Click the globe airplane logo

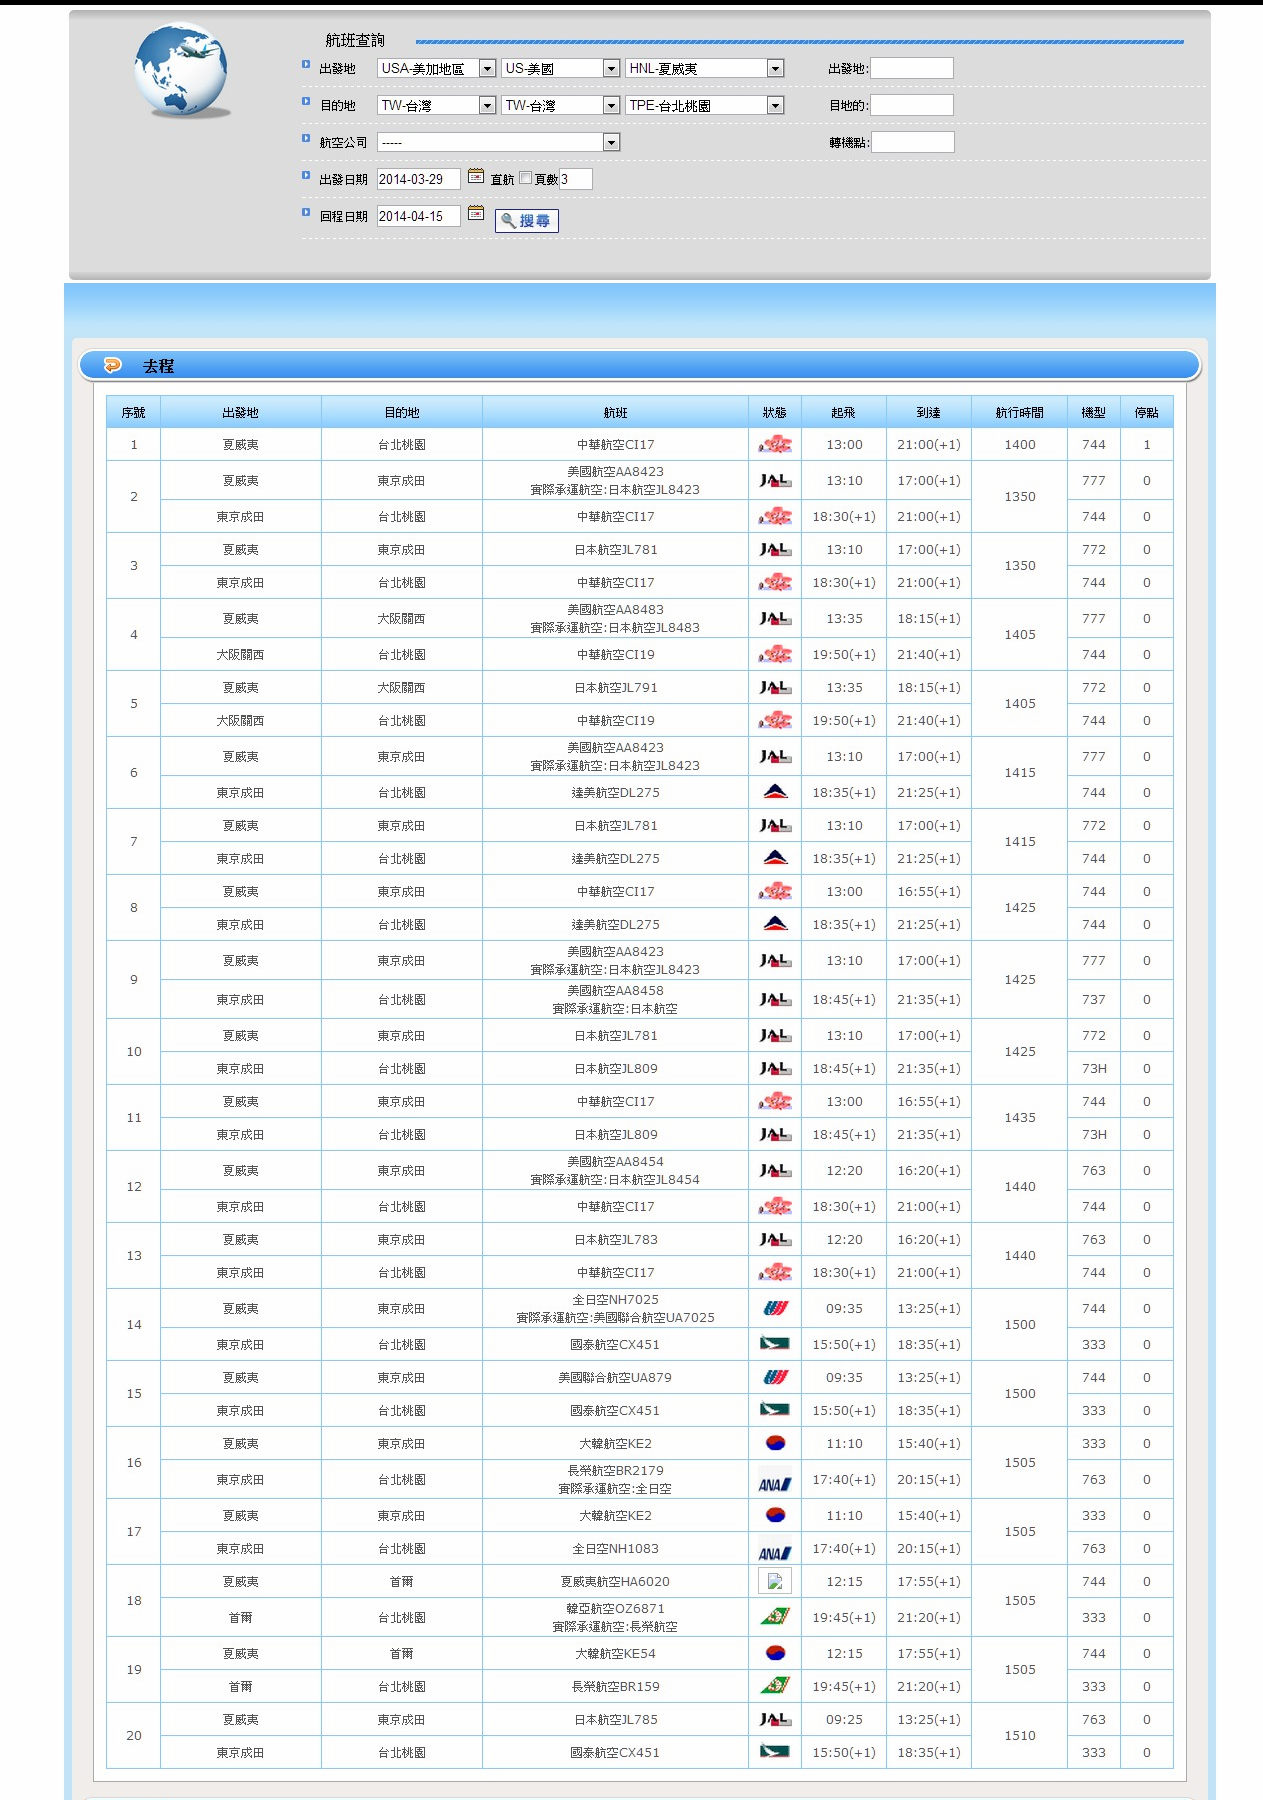pos(182,70)
